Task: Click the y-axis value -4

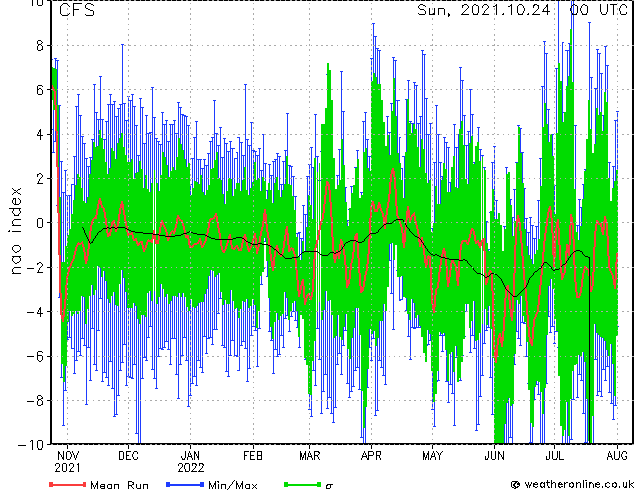Action: click(x=35, y=312)
